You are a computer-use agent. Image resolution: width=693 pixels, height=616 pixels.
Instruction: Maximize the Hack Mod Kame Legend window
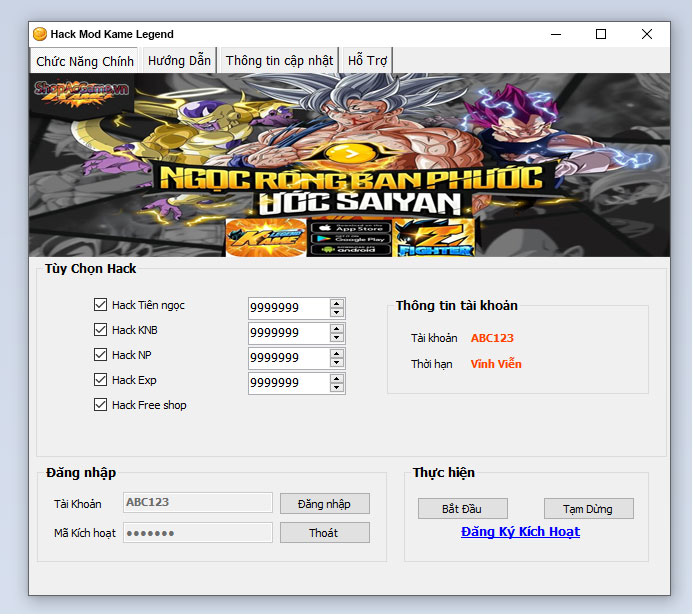pyautogui.click(x=601, y=34)
